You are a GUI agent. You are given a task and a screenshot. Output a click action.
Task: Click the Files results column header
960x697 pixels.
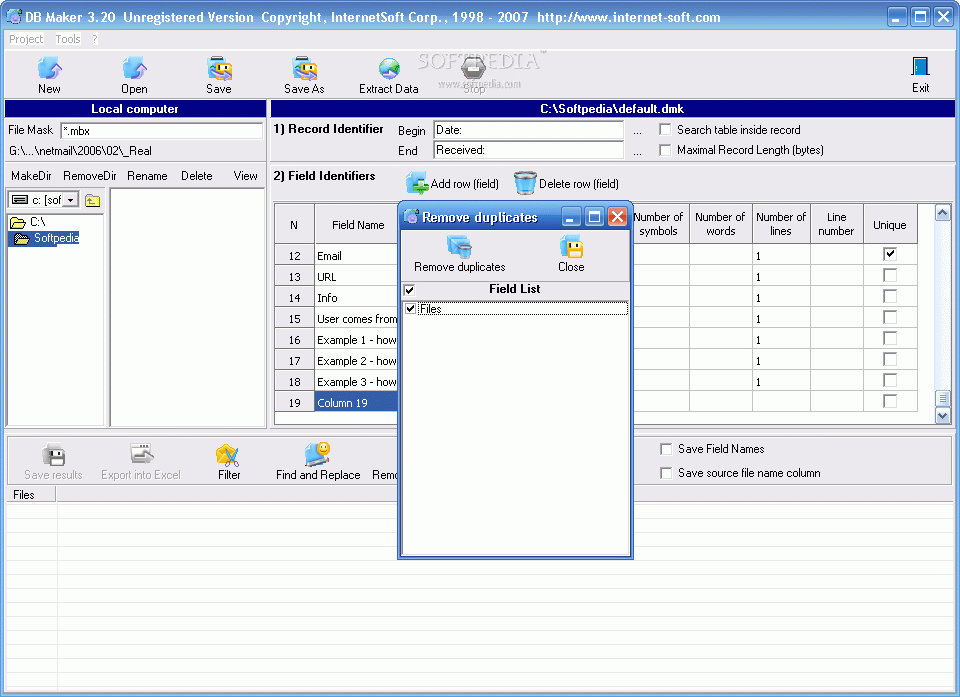tap(31, 495)
